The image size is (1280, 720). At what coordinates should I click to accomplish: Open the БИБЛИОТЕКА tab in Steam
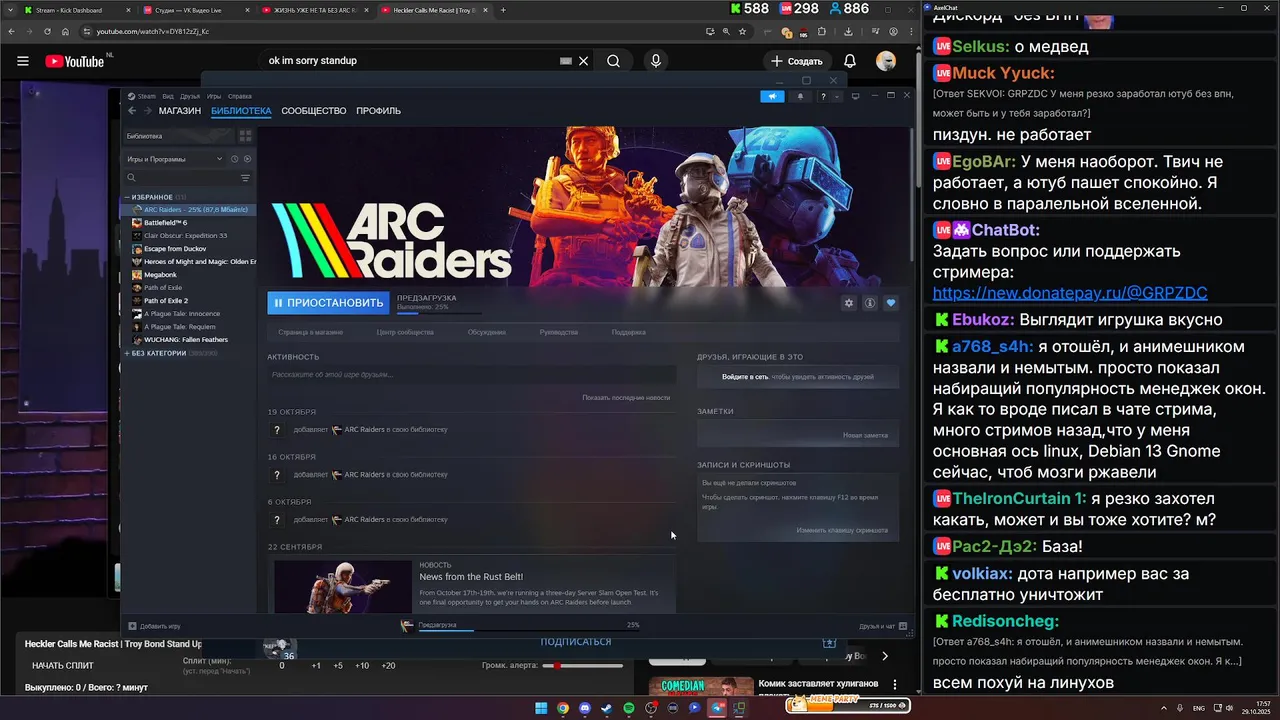click(x=241, y=111)
